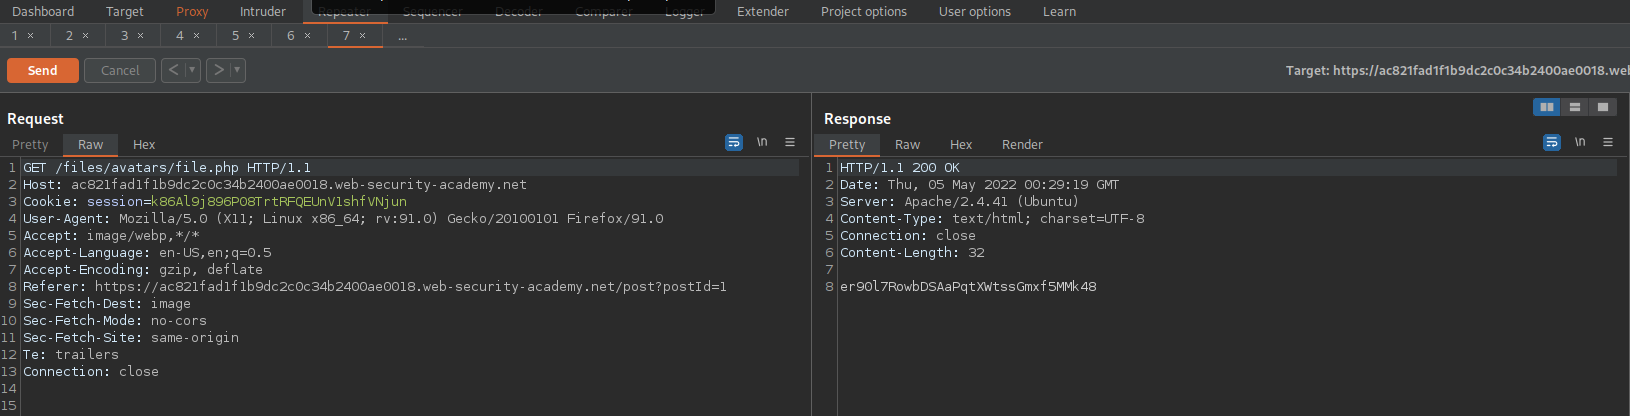
Task: Send the request with the Send button
Action: coord(43,70)
